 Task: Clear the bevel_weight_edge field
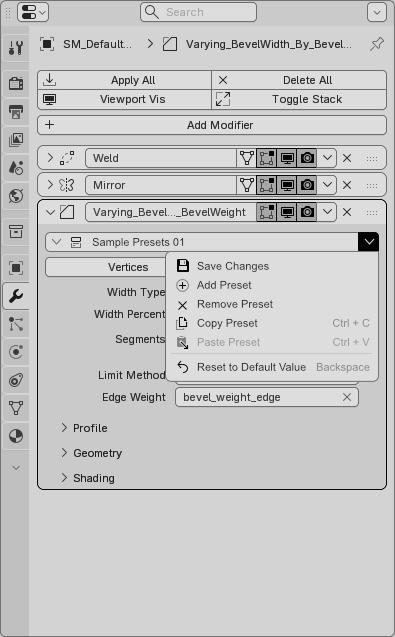347,397
